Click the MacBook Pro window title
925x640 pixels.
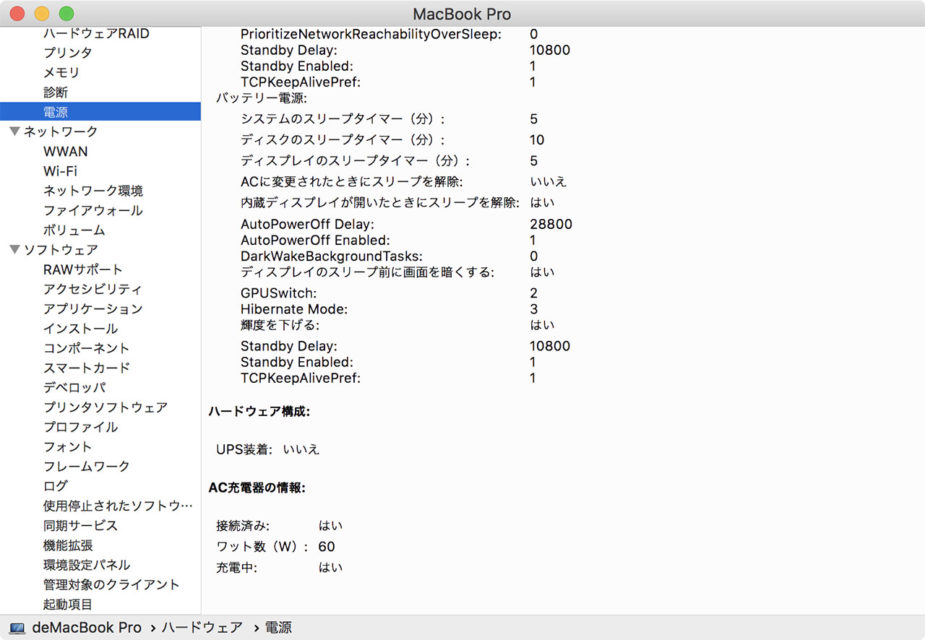click(462, 14)
